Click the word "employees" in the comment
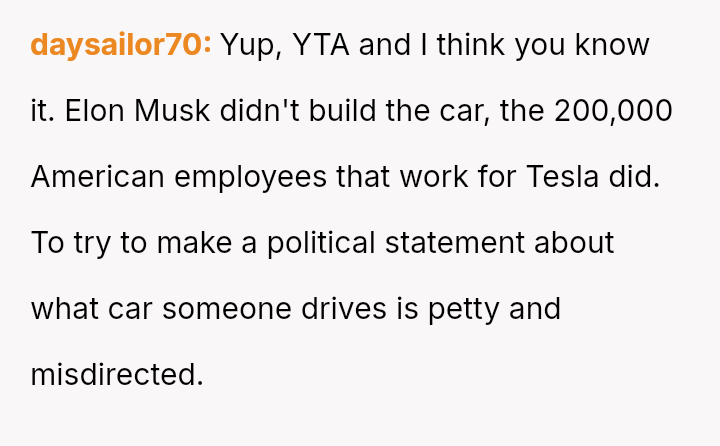This screenshot has height=446, width=720. click(x=251, y=178)
